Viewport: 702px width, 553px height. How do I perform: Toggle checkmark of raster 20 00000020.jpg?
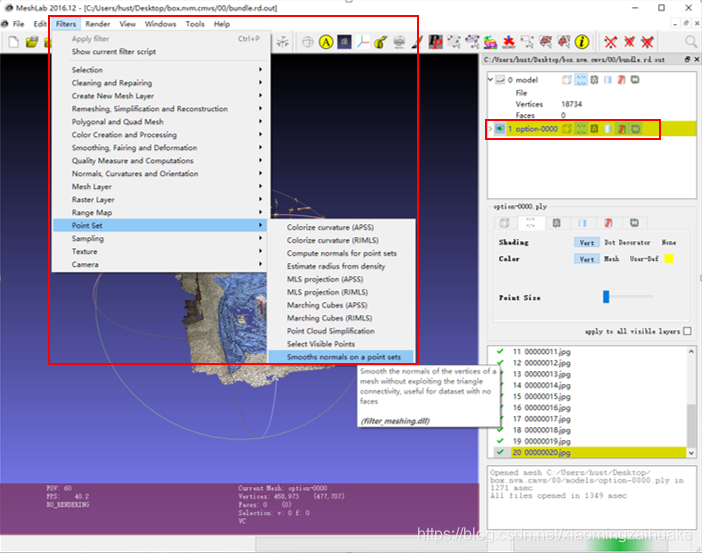tap(500, 452)
